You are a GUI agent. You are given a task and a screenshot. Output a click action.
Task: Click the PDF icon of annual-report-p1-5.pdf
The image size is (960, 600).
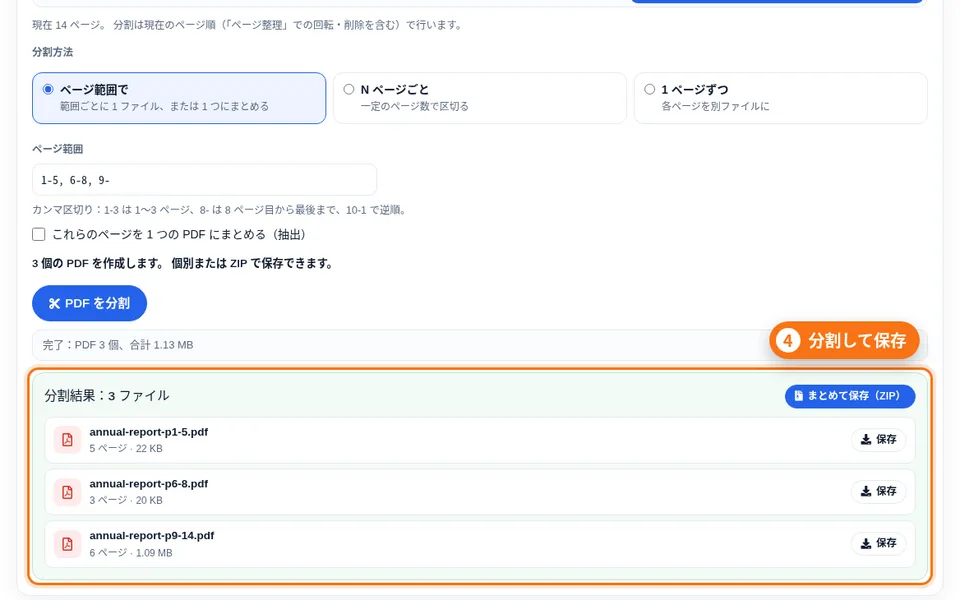point(67,440)
